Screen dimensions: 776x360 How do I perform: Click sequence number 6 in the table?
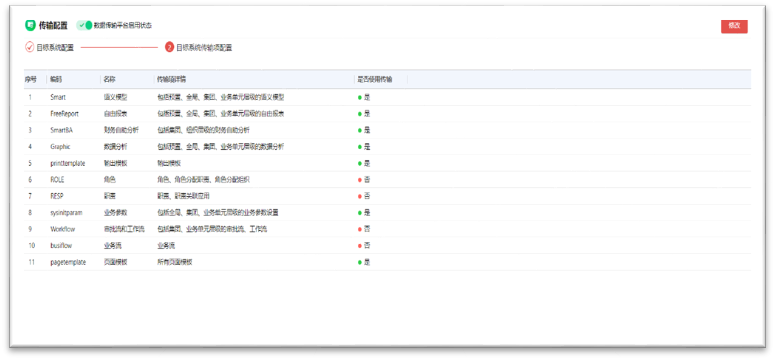pyautogui.click(x=30, y=180)
